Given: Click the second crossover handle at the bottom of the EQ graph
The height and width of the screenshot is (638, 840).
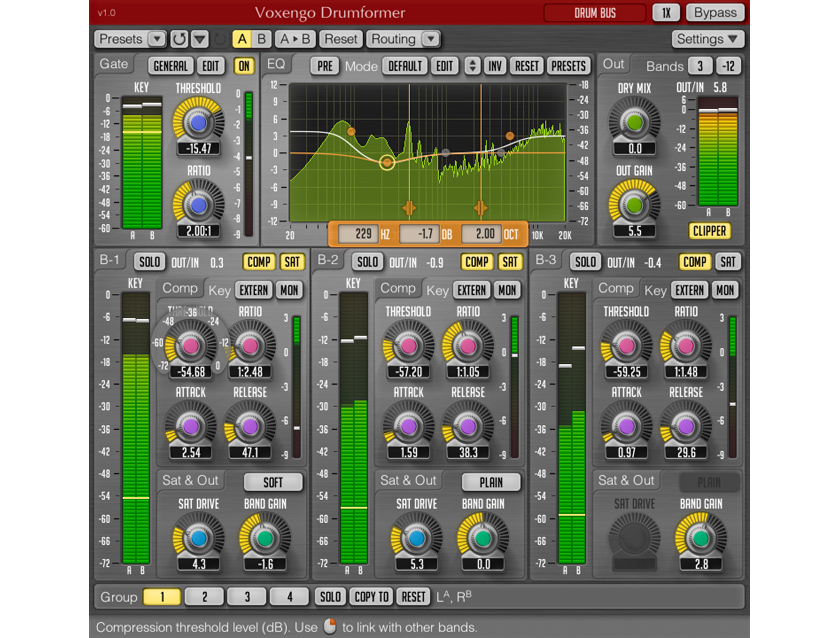Looking at the screenshot, I should [x=481, y=208].
